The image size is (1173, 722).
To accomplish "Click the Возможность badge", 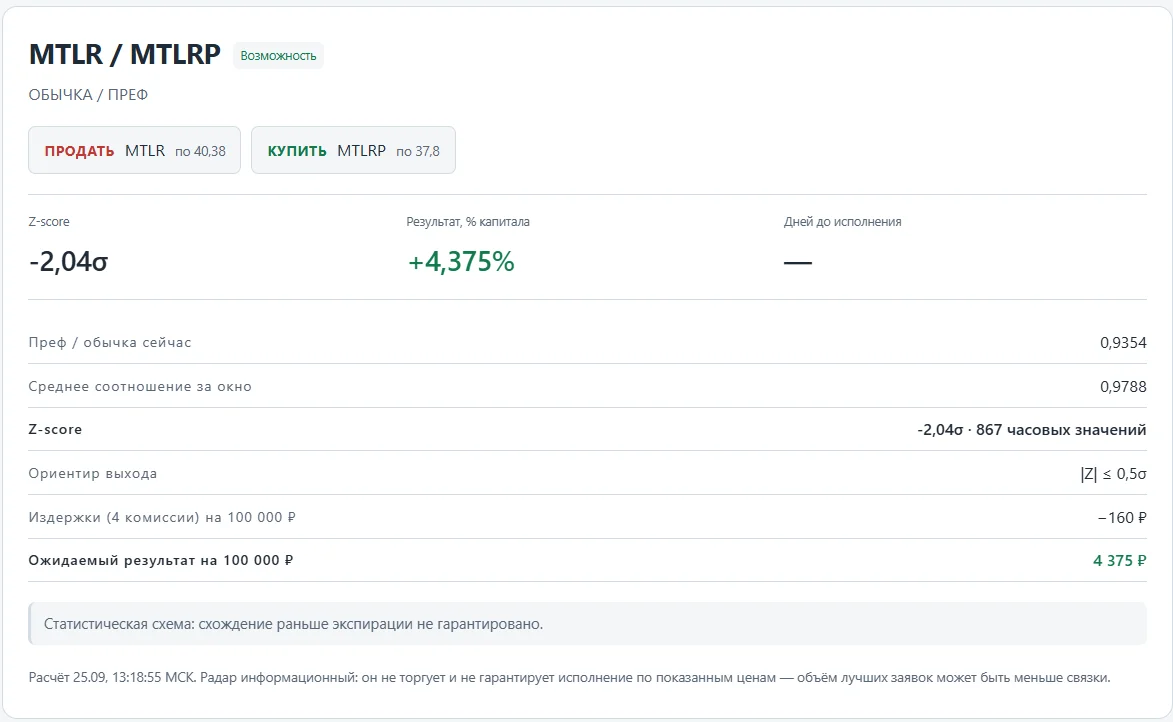I will pyautogui.click(x=278, y=55).
